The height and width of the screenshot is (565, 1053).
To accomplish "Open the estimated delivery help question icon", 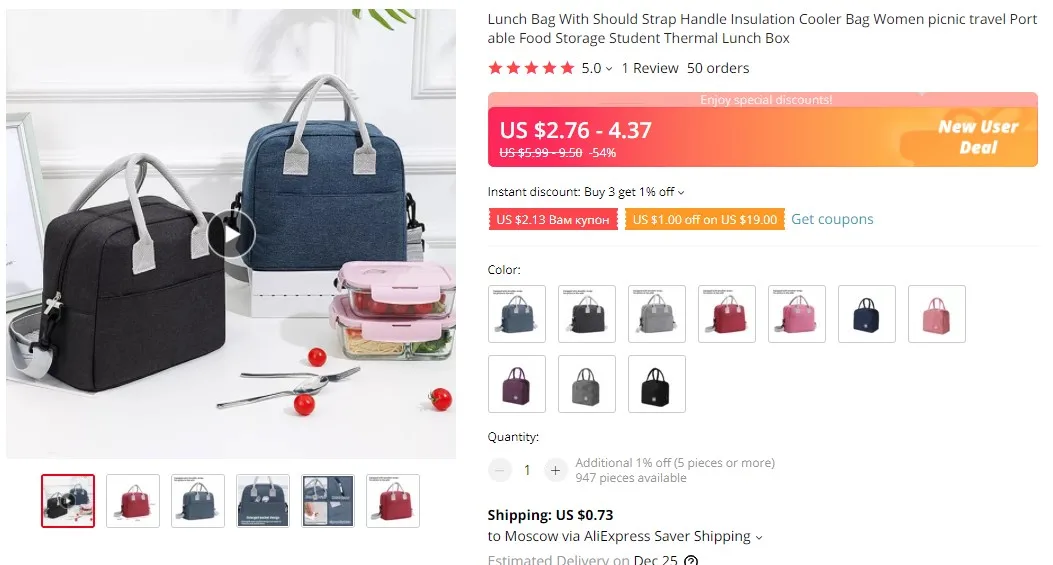I will pos(690,560).
